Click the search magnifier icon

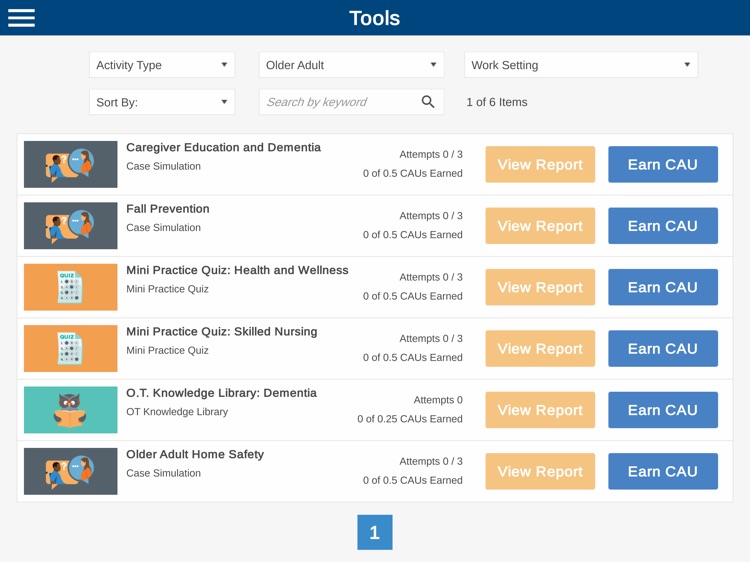tap(428, 102)
